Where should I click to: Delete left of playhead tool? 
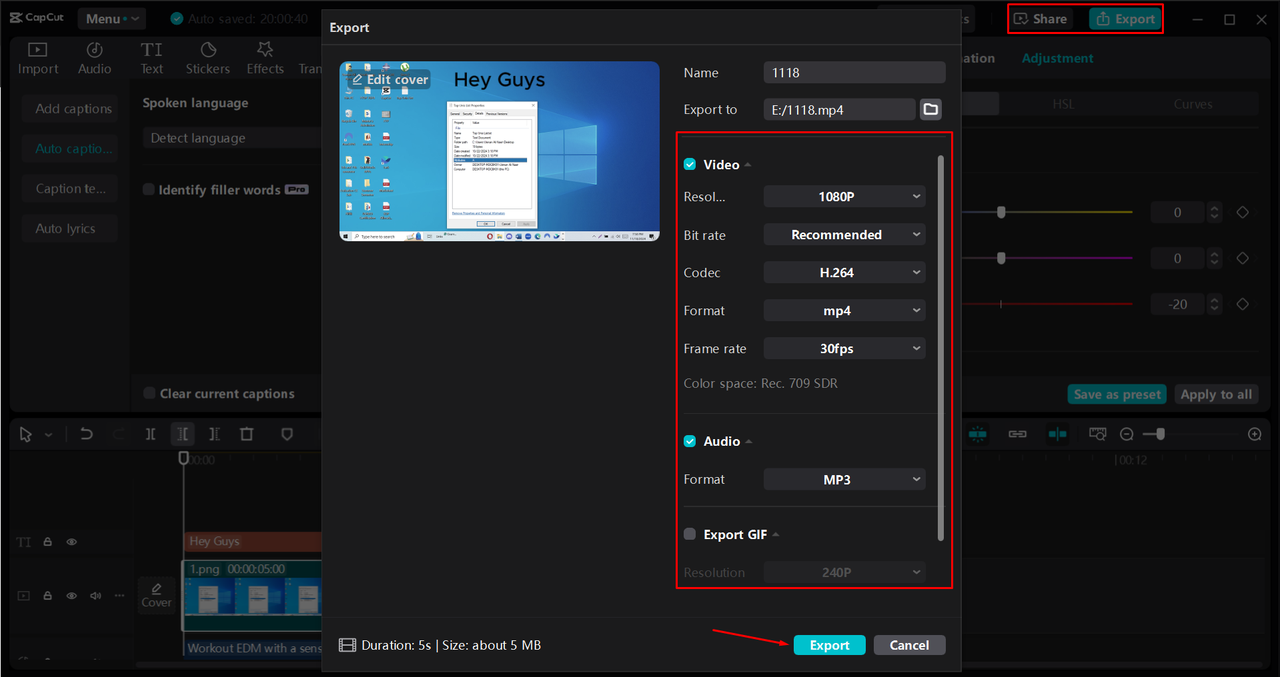pos(182,434)
